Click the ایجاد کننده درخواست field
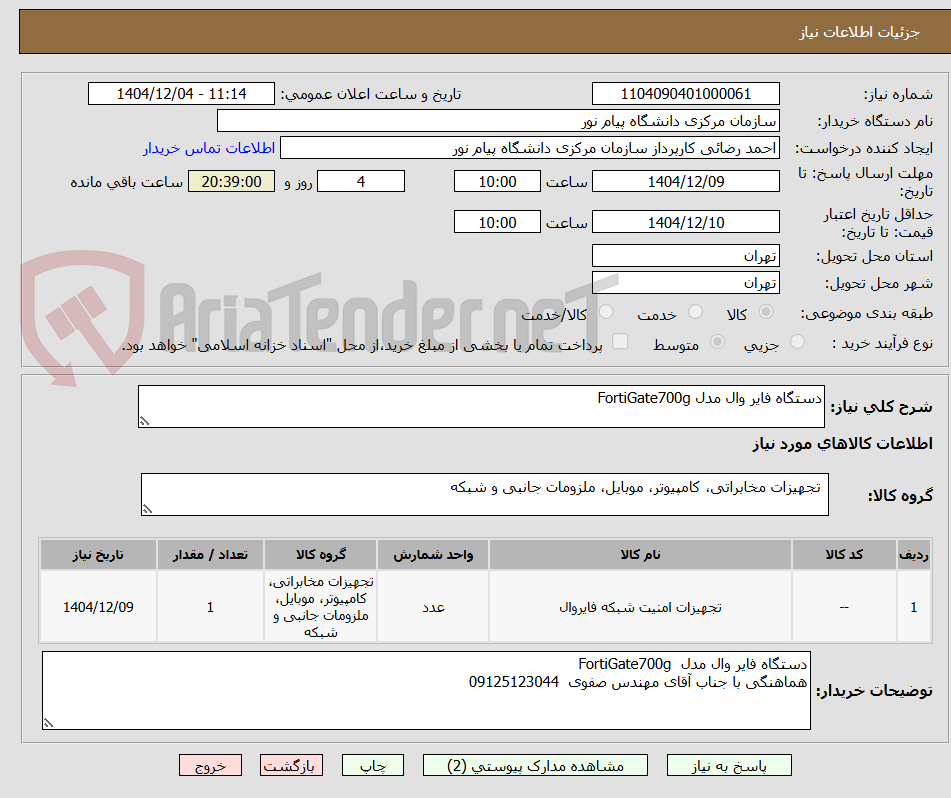 point(529,148)
